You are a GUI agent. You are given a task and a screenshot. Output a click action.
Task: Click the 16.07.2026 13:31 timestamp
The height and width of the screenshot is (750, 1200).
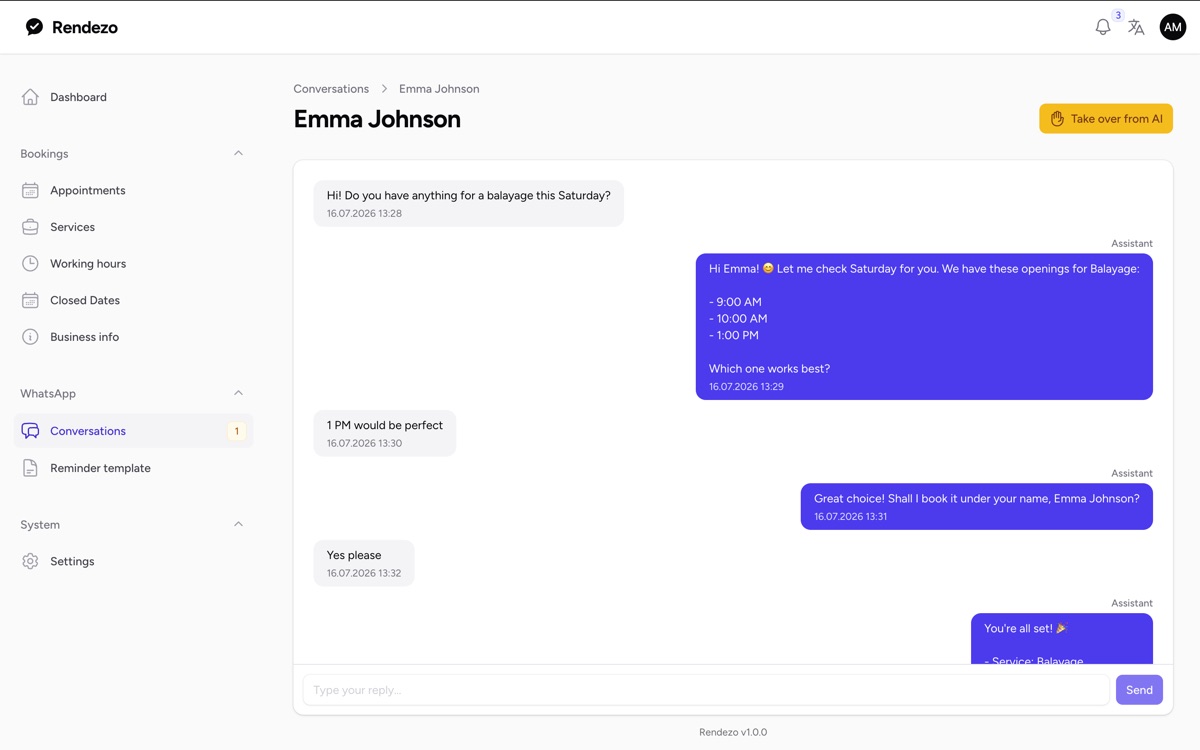pos(850,516)
